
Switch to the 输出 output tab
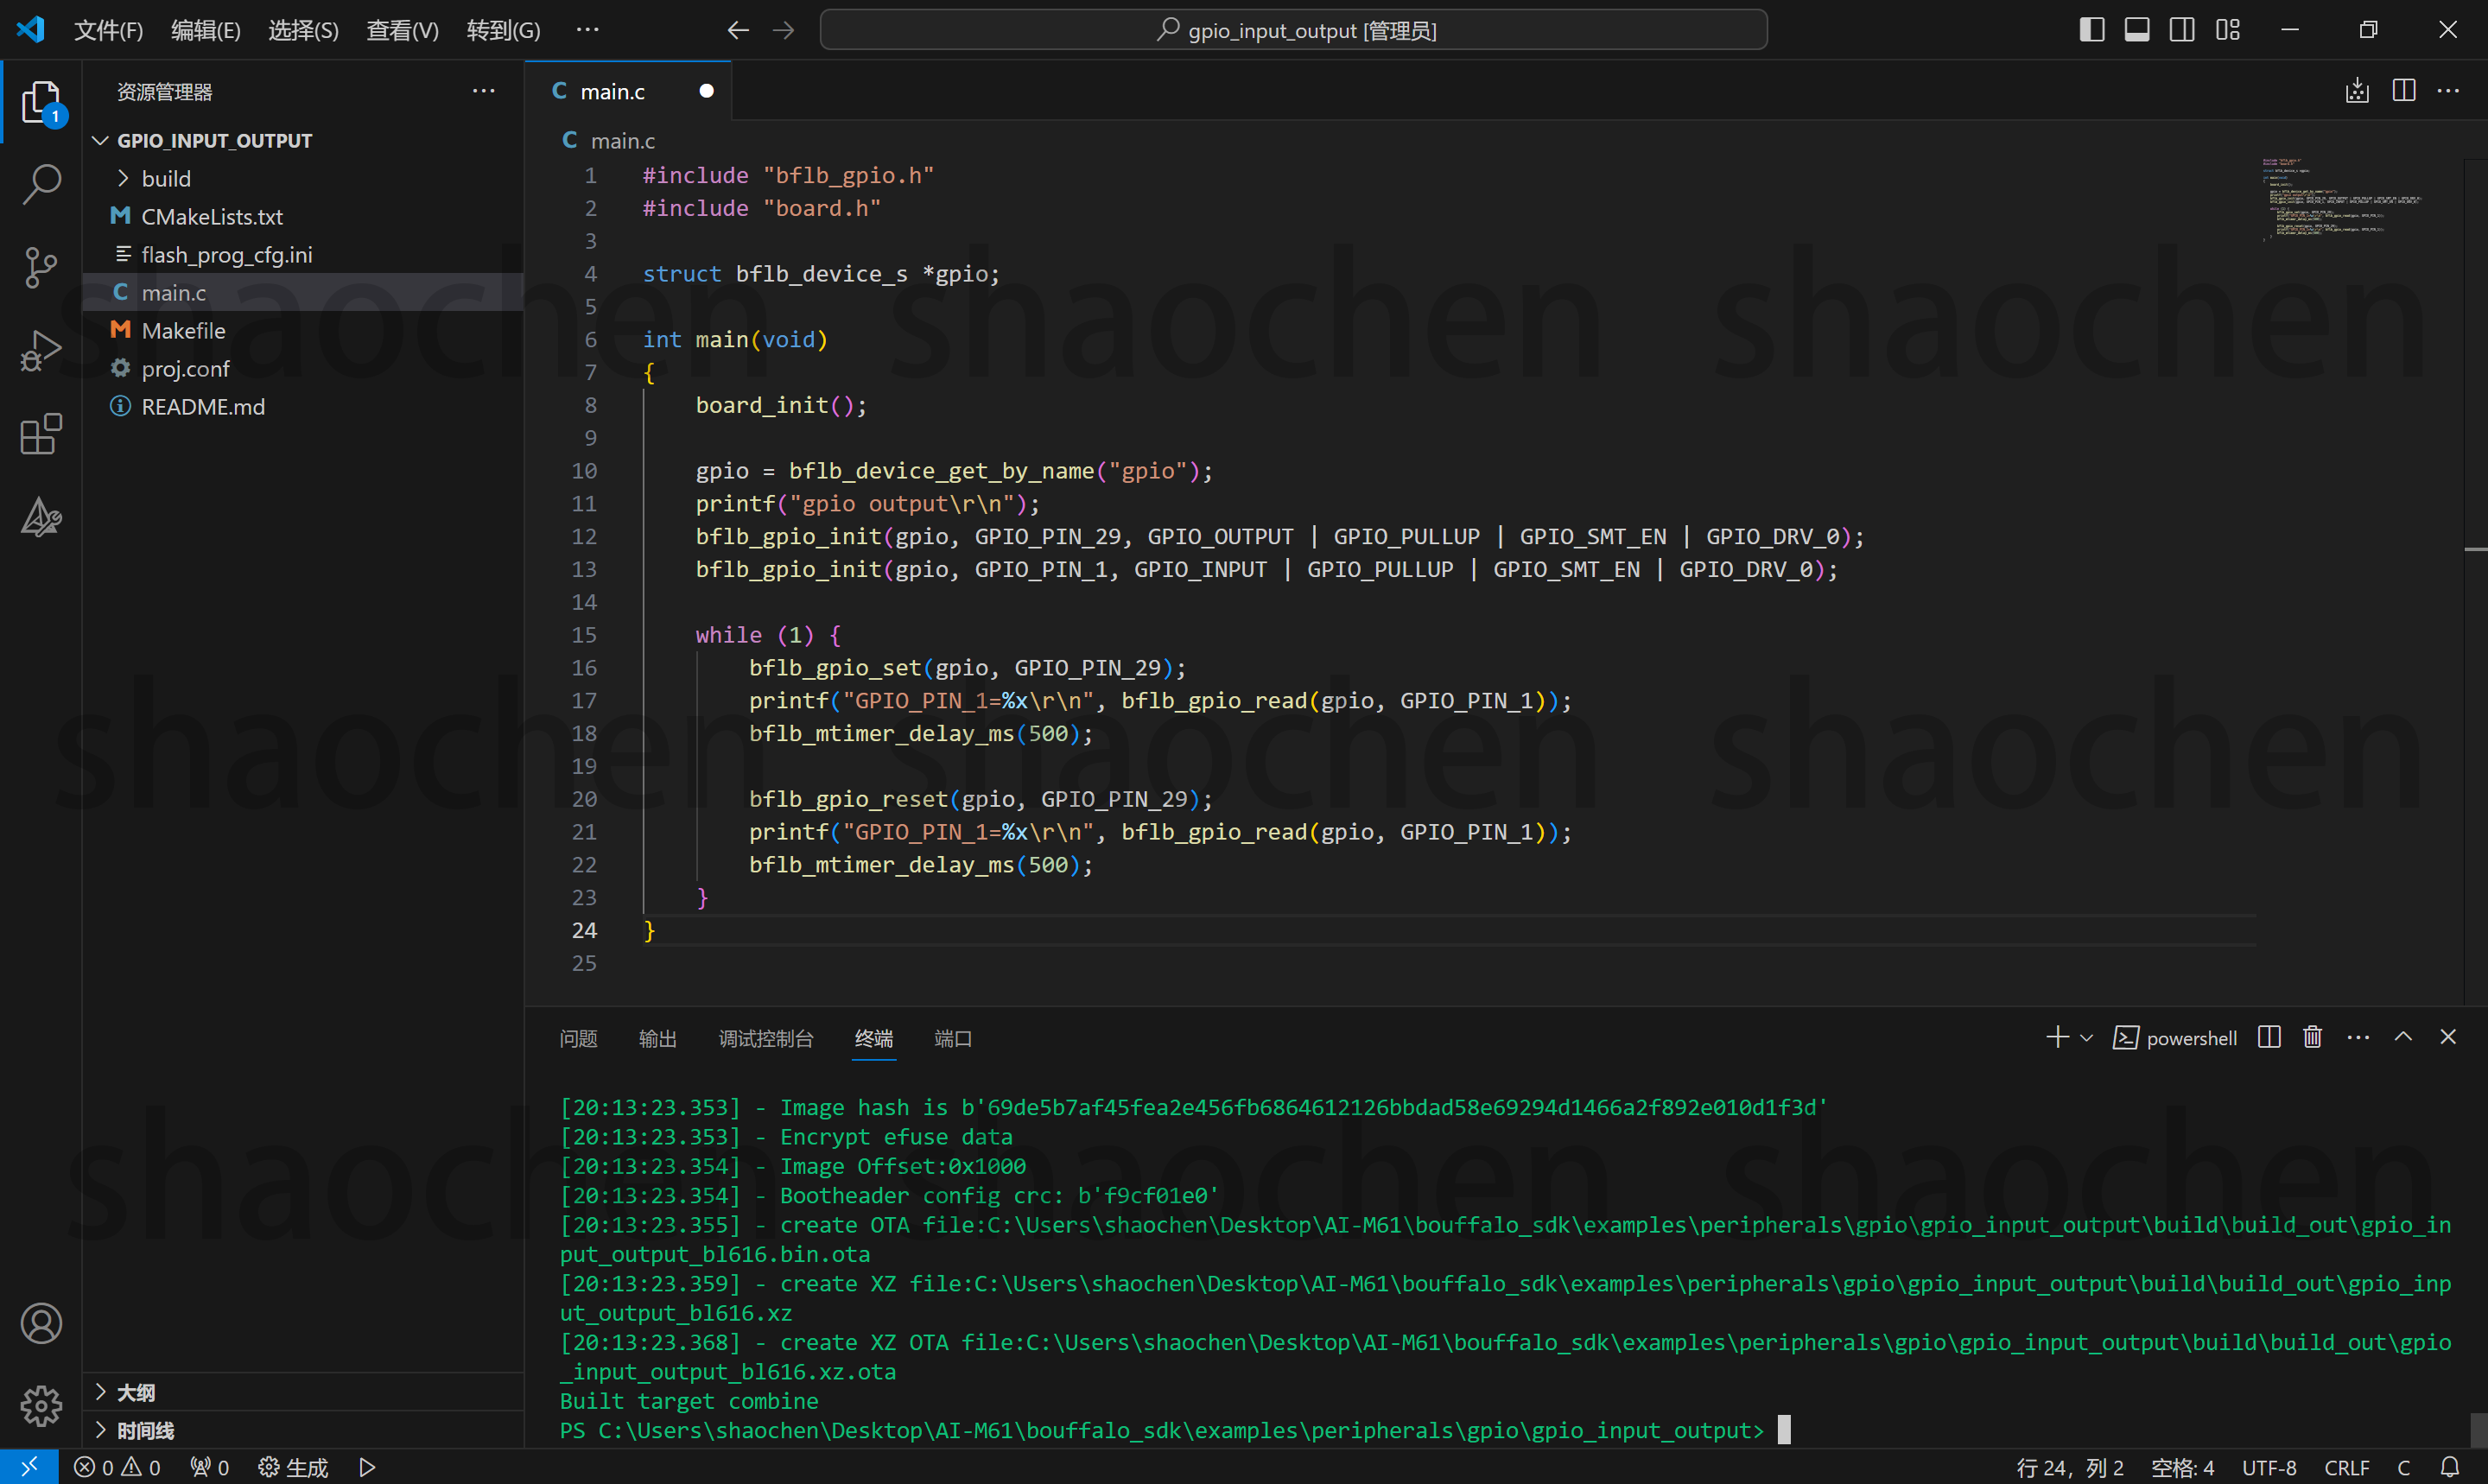pyautogui.click(x=657, y=1039)
